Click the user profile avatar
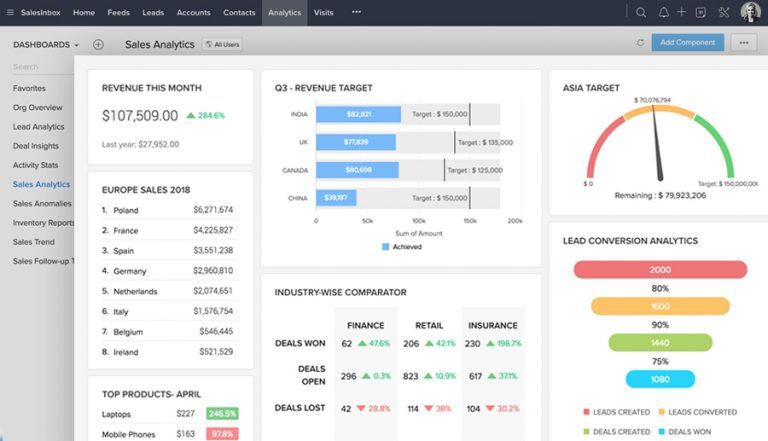Image resolution: width=768 pixels, height=441 pixels. [750, 13]
